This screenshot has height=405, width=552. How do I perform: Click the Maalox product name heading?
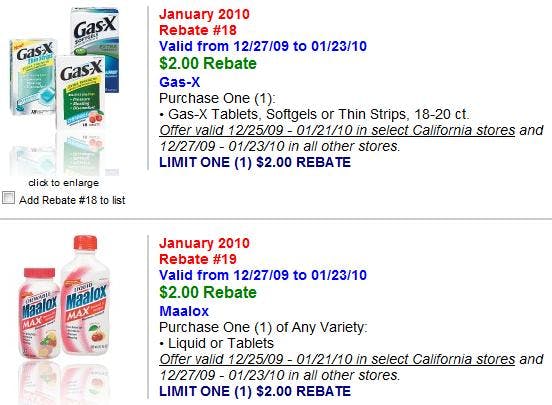pos(184,311)
